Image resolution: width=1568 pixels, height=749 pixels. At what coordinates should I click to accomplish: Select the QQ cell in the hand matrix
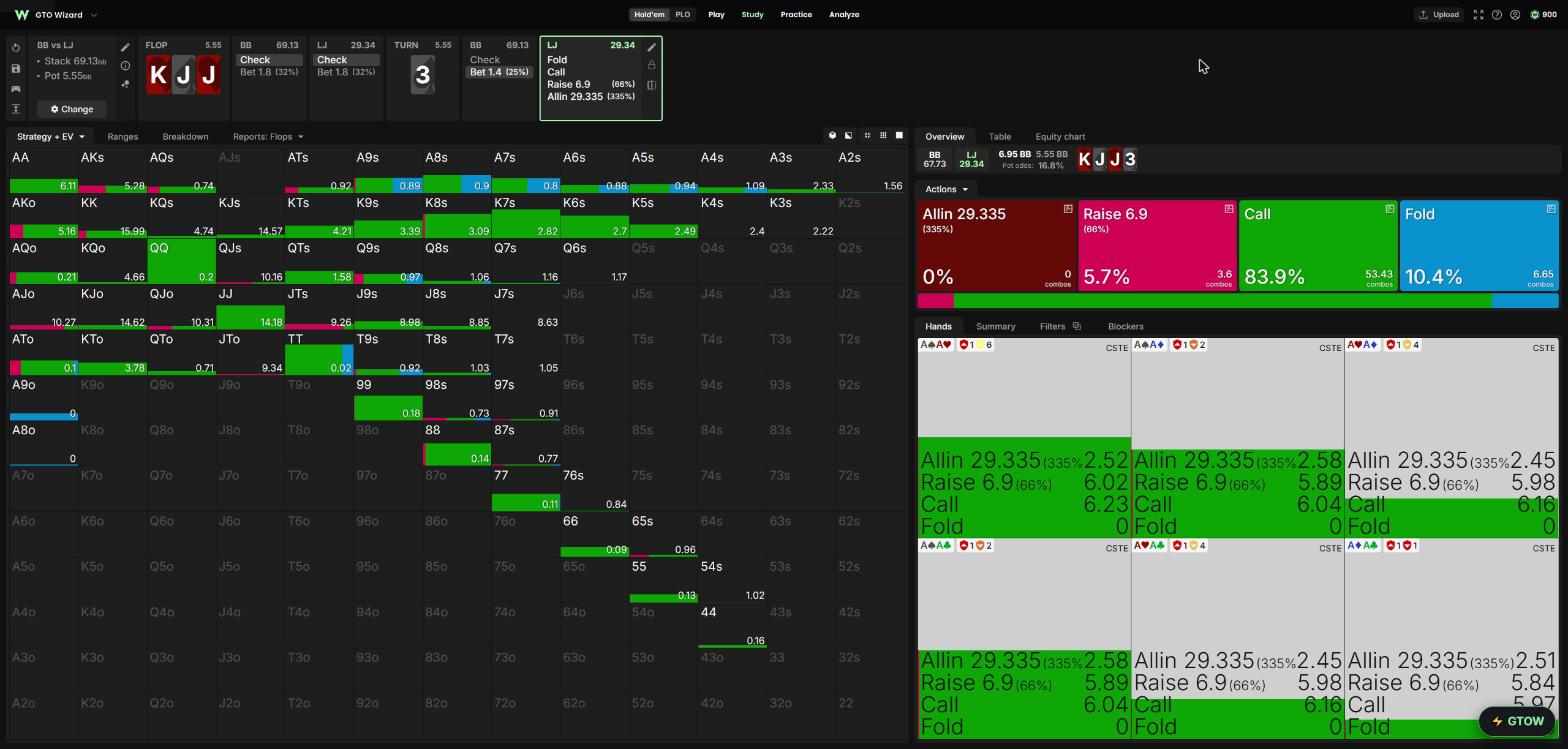click(x=182, y=262)
